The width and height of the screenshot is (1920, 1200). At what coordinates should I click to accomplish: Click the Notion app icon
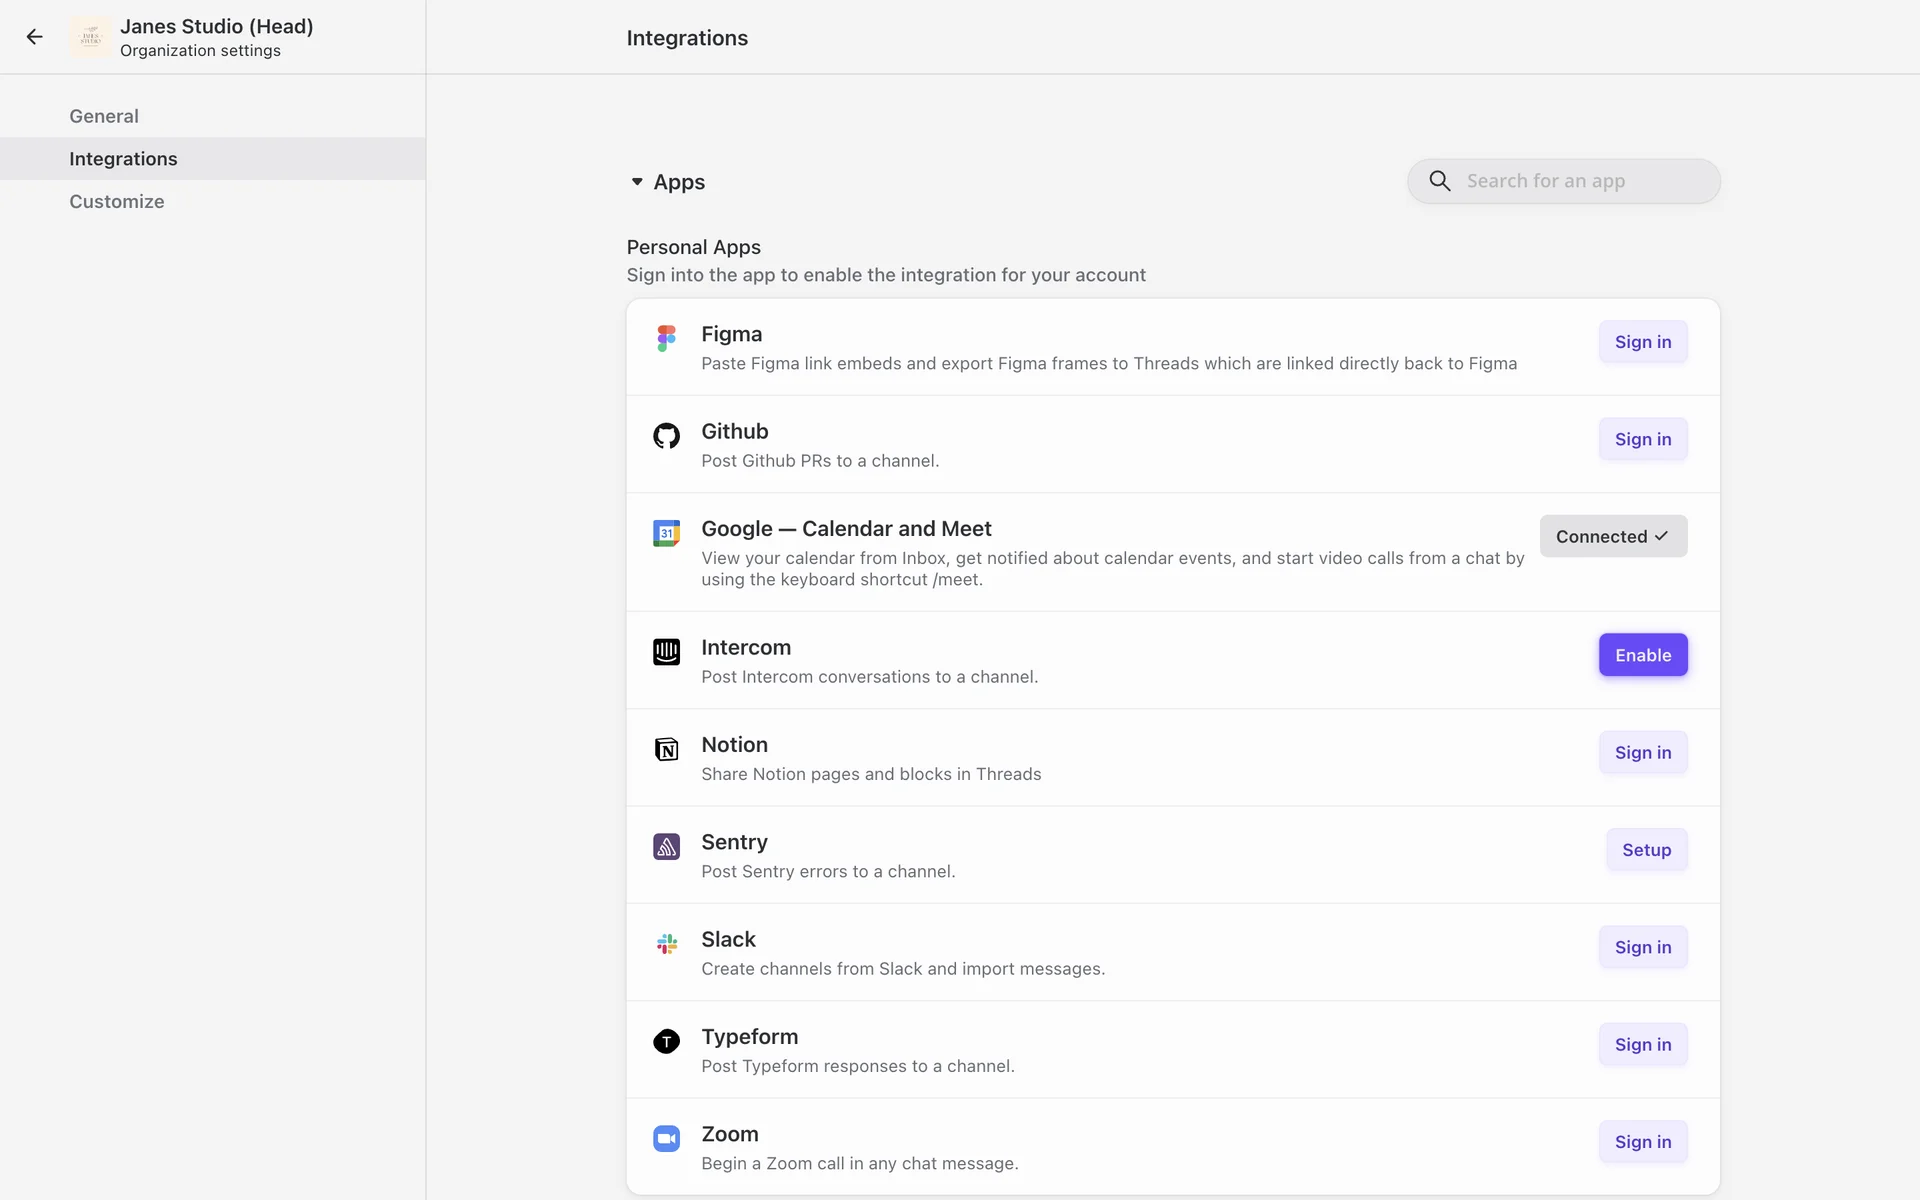666,749
